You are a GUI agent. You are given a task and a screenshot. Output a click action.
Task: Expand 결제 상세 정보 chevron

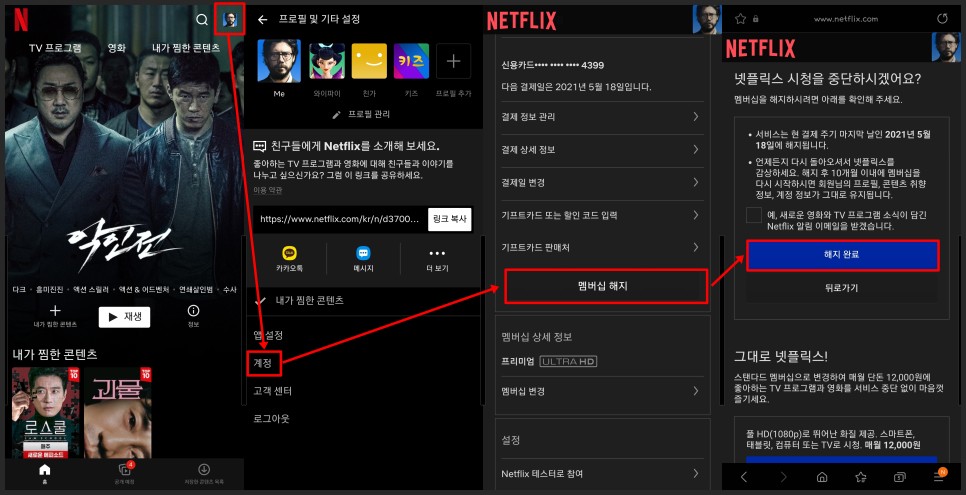tap(696, 149)
